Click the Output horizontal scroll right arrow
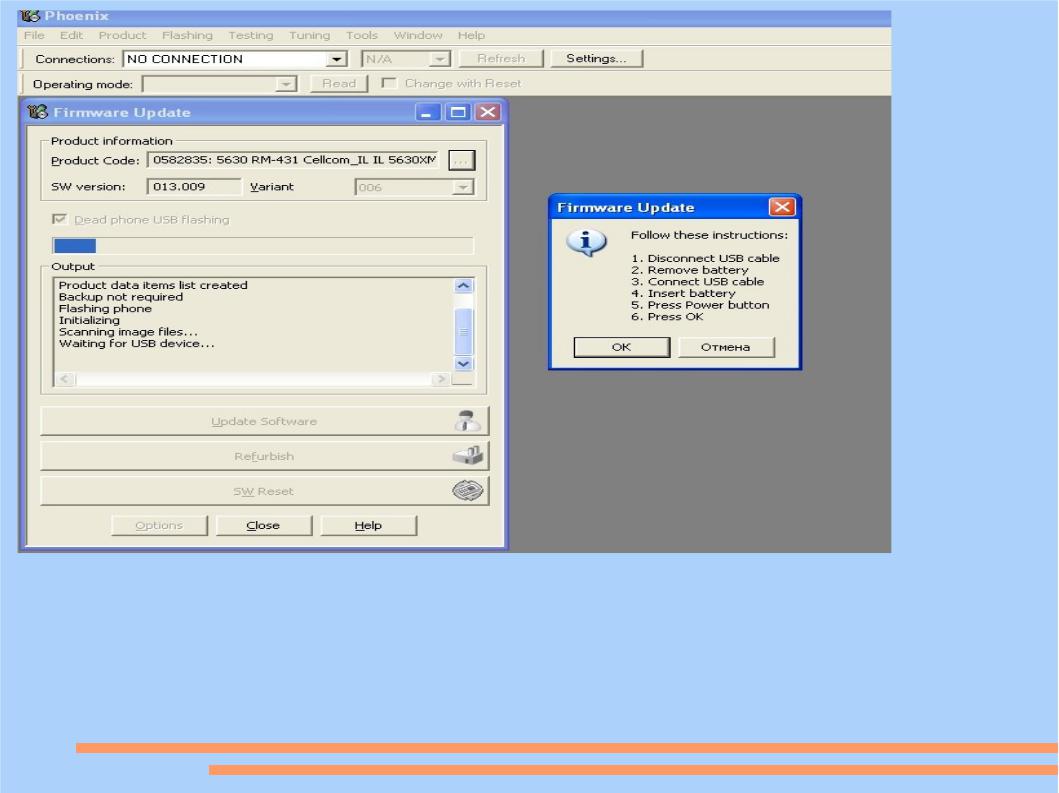The height and width of the screenshot is (793, 1059). pos(441,379)
